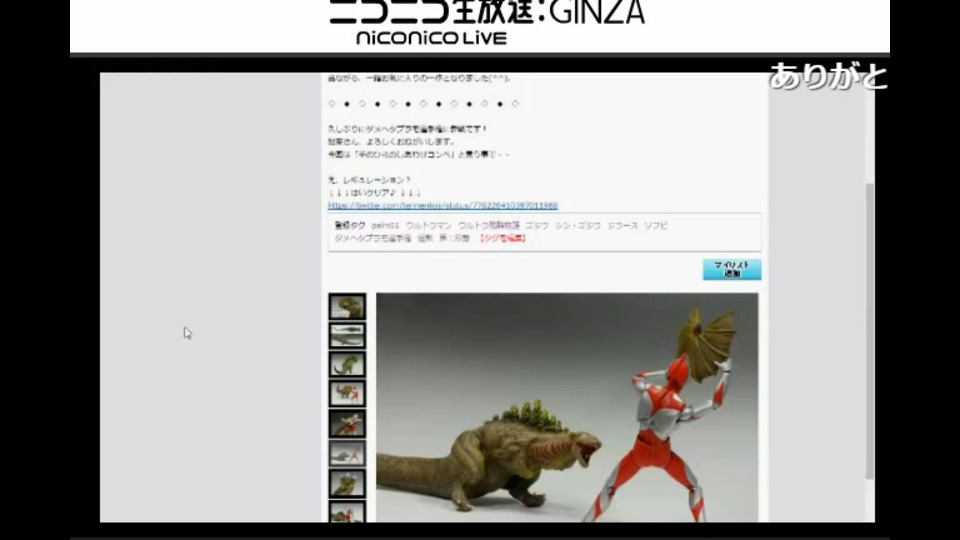Select the seventh thumbnail of monster front view
The image size is (960, 540).
(347, 483)
